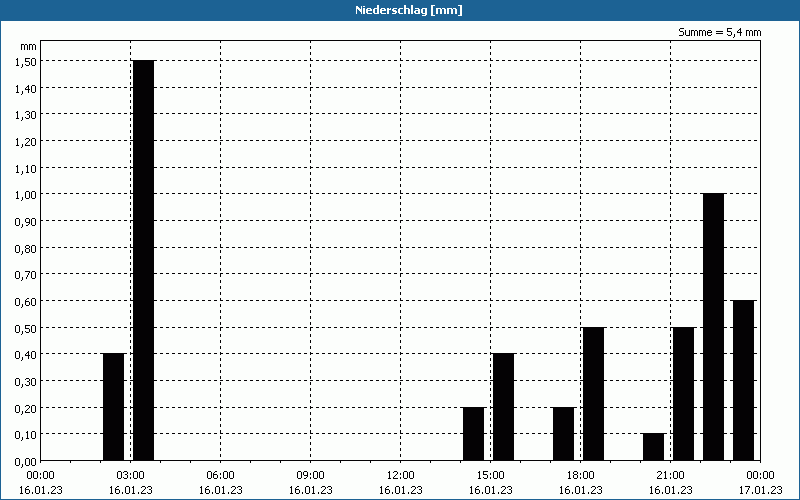
Task: Click the 18:00 x-axis time label
Action: click(x=581, y=476)
